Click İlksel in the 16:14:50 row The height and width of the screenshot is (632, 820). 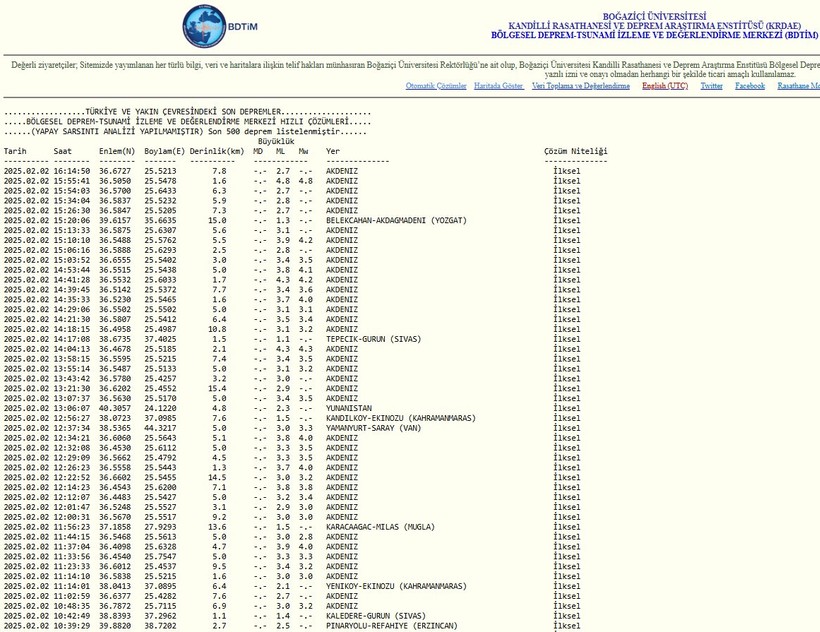click(567, 171)
